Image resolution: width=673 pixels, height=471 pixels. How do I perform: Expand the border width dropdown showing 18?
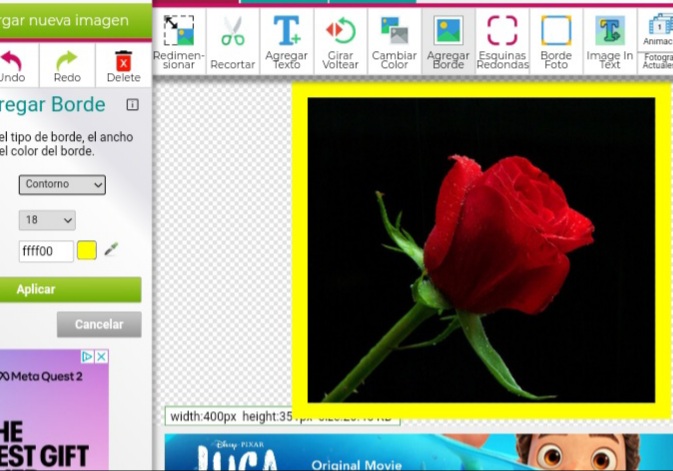(47, 220)
